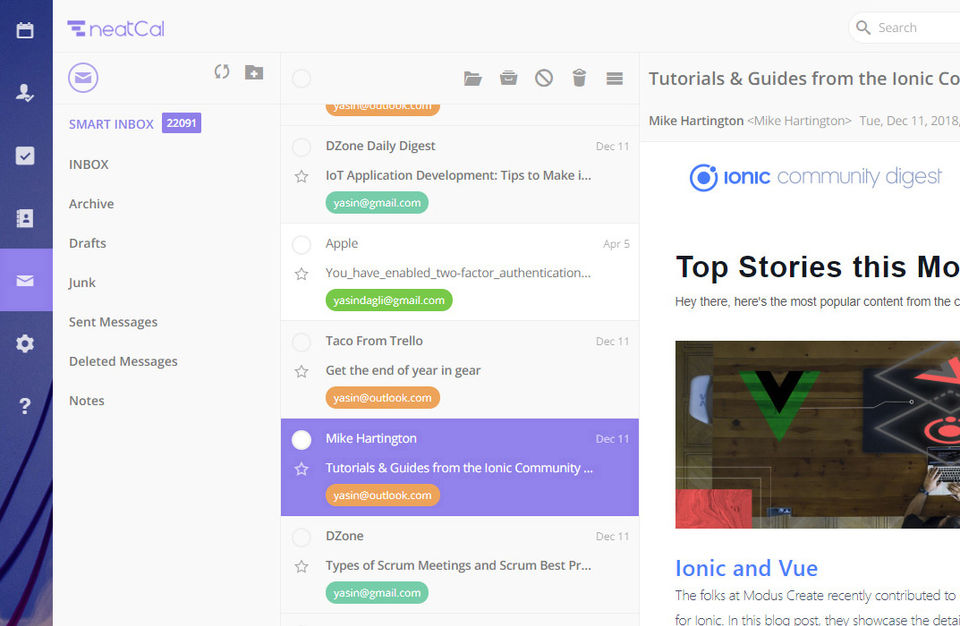Open settings gear in sidebar
This screenshot has height=626, width=960.
click(25, 343)
